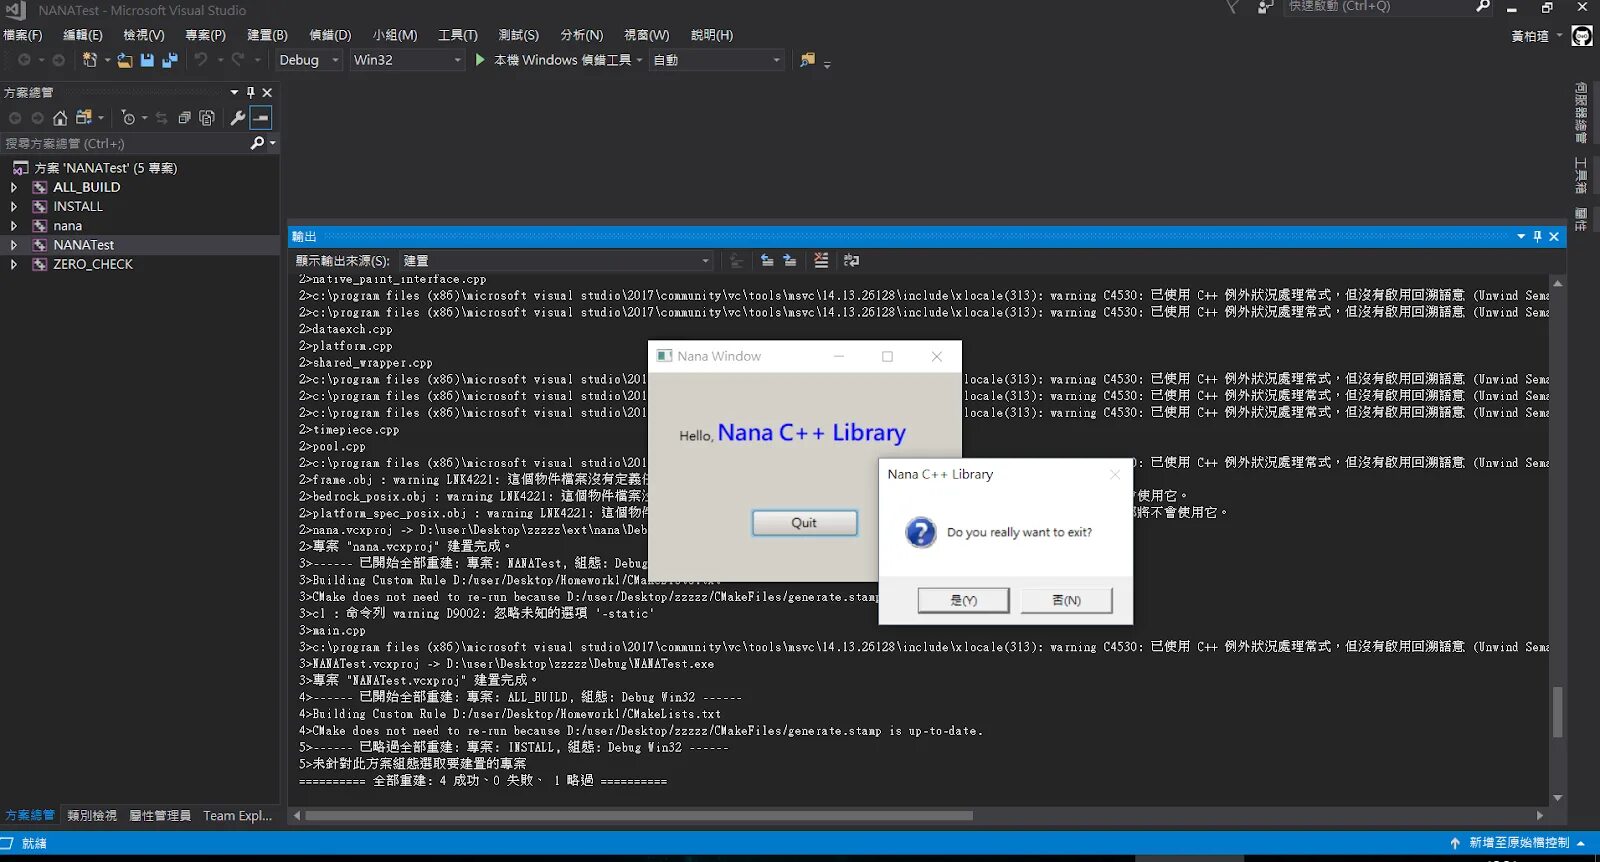Click the green Start Debugging play icon

coord(480,60)
